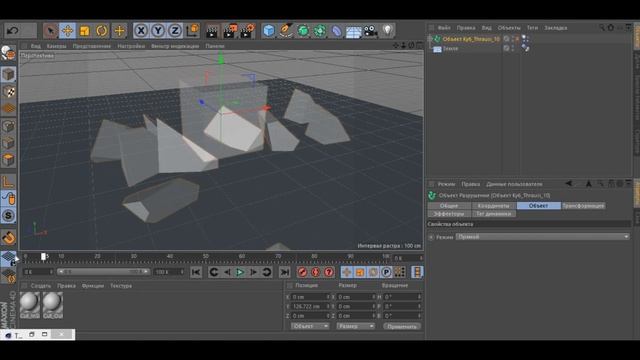Open viewport Камеры menu
Image resolution: width=640 pixels, height=360 pixels.
pyautogui.click(x=56, y=46)
